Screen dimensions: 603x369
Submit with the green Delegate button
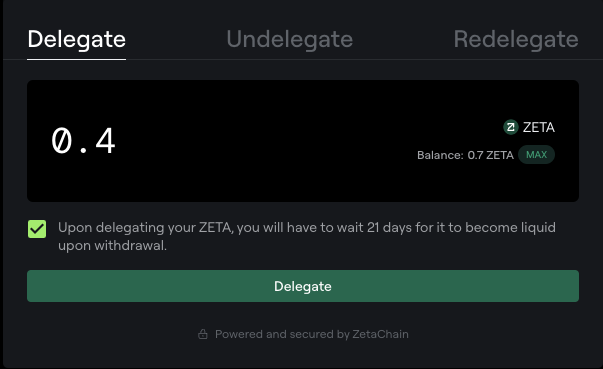click(303, 286)
